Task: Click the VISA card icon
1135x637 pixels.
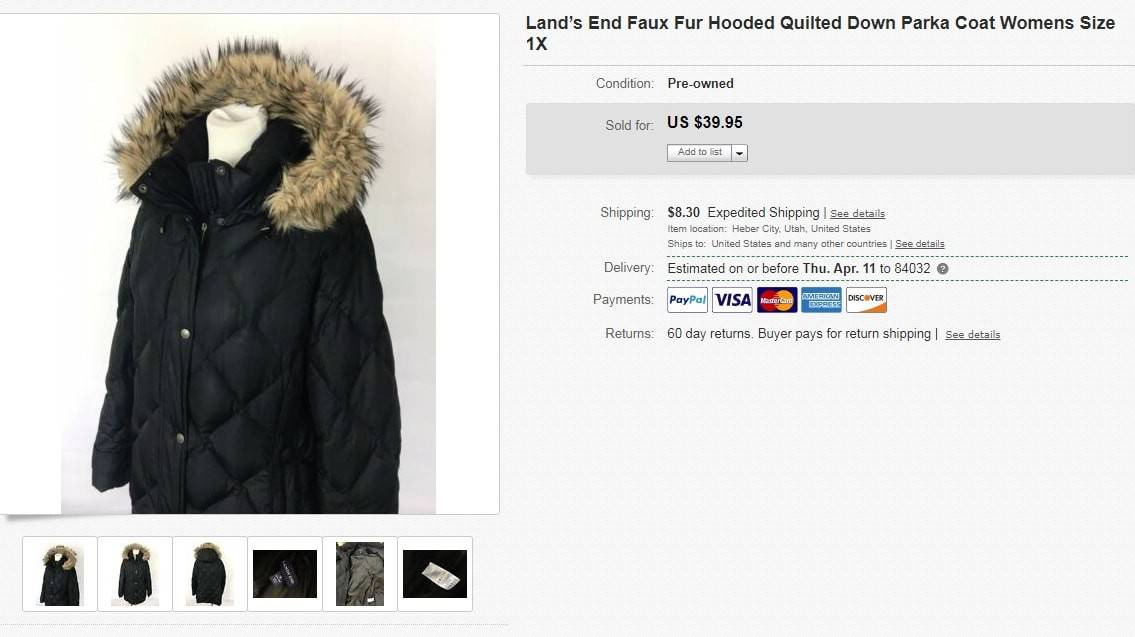Action: (x=732, y=300)
